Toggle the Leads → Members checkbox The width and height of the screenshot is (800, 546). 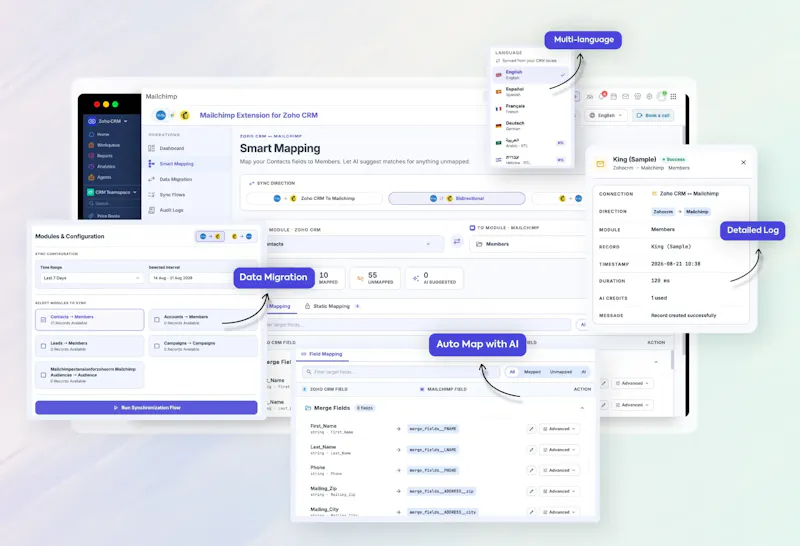pyautogui.click(x=43, y=346)
